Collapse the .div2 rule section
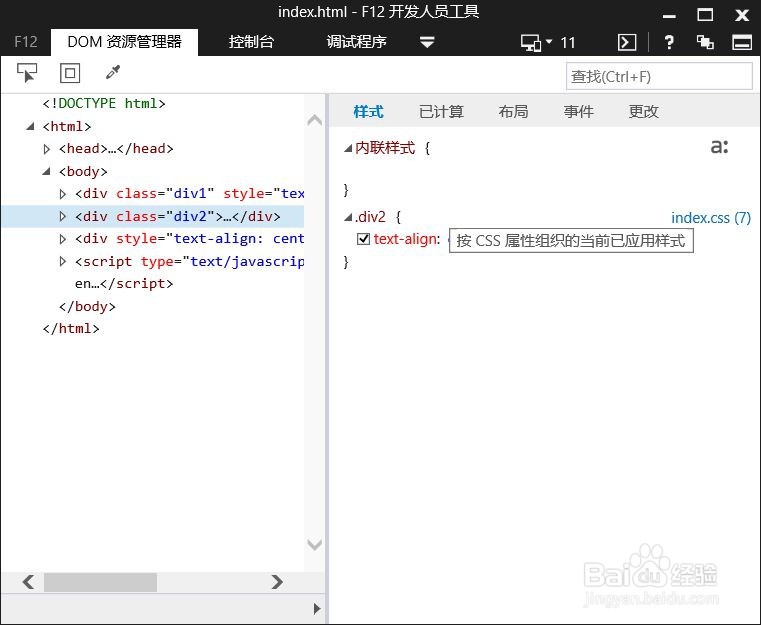 [348, 217]
